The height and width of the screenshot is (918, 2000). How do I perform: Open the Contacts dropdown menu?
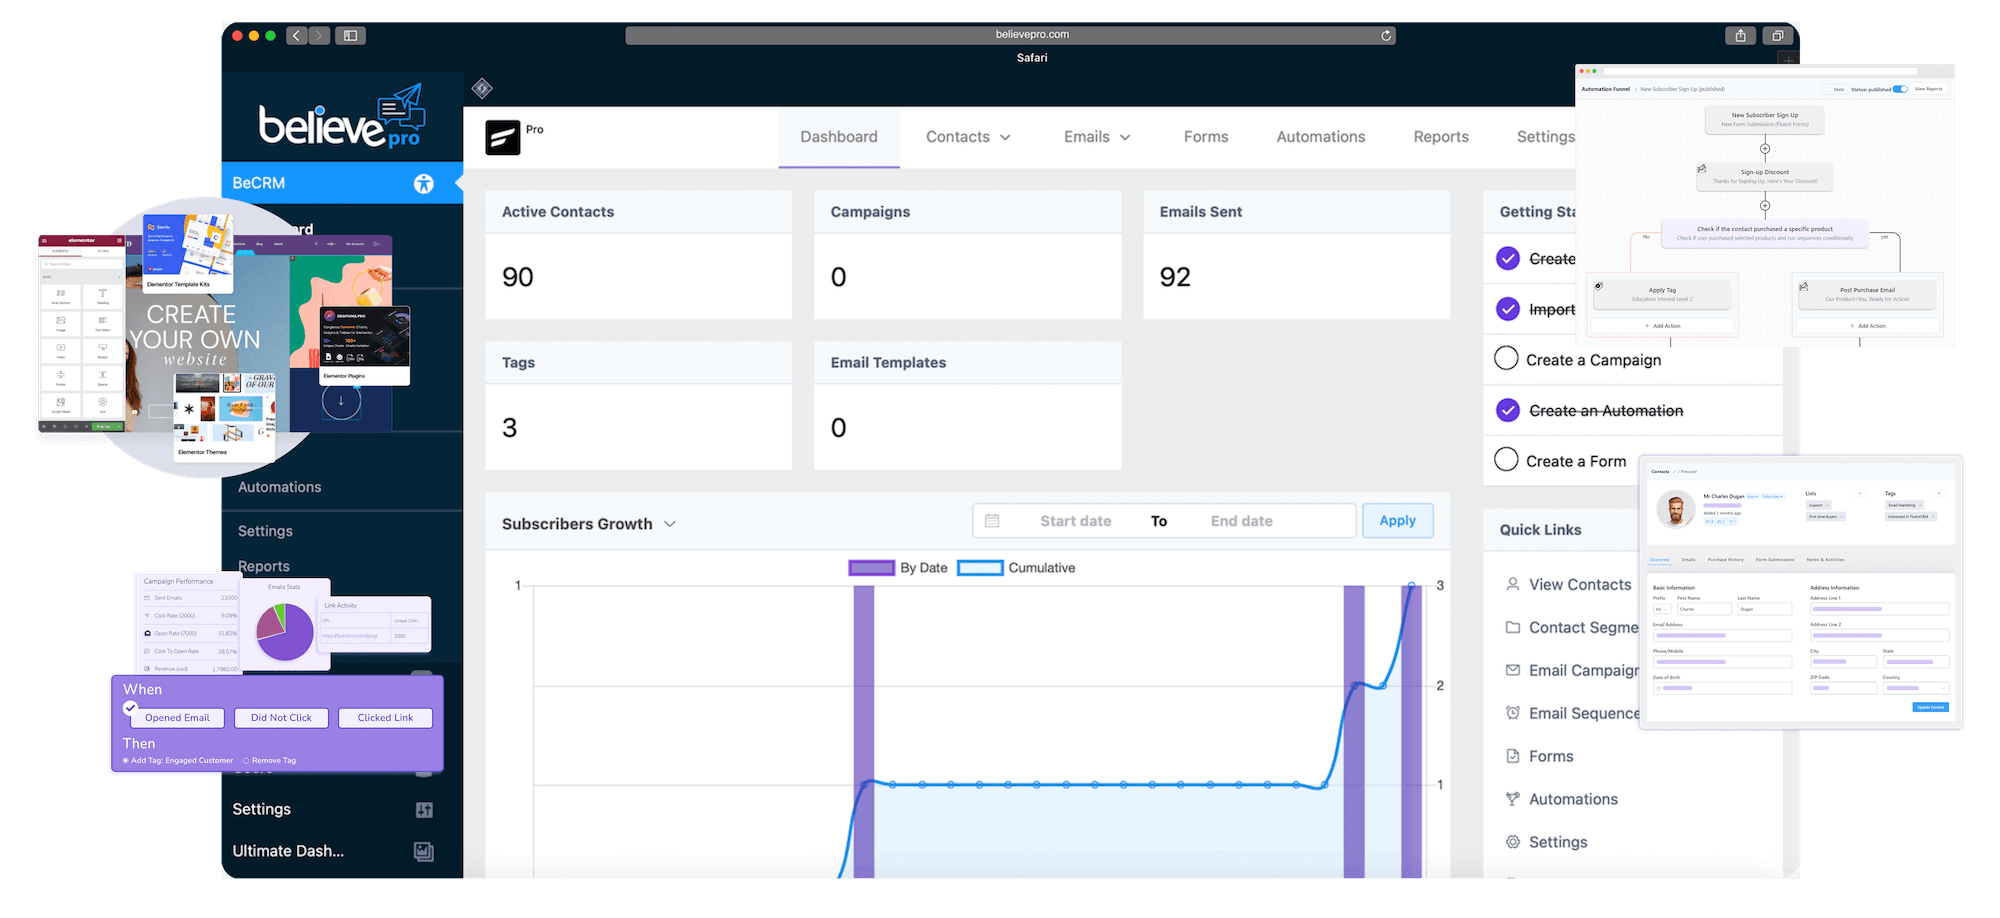coord(967,136)
